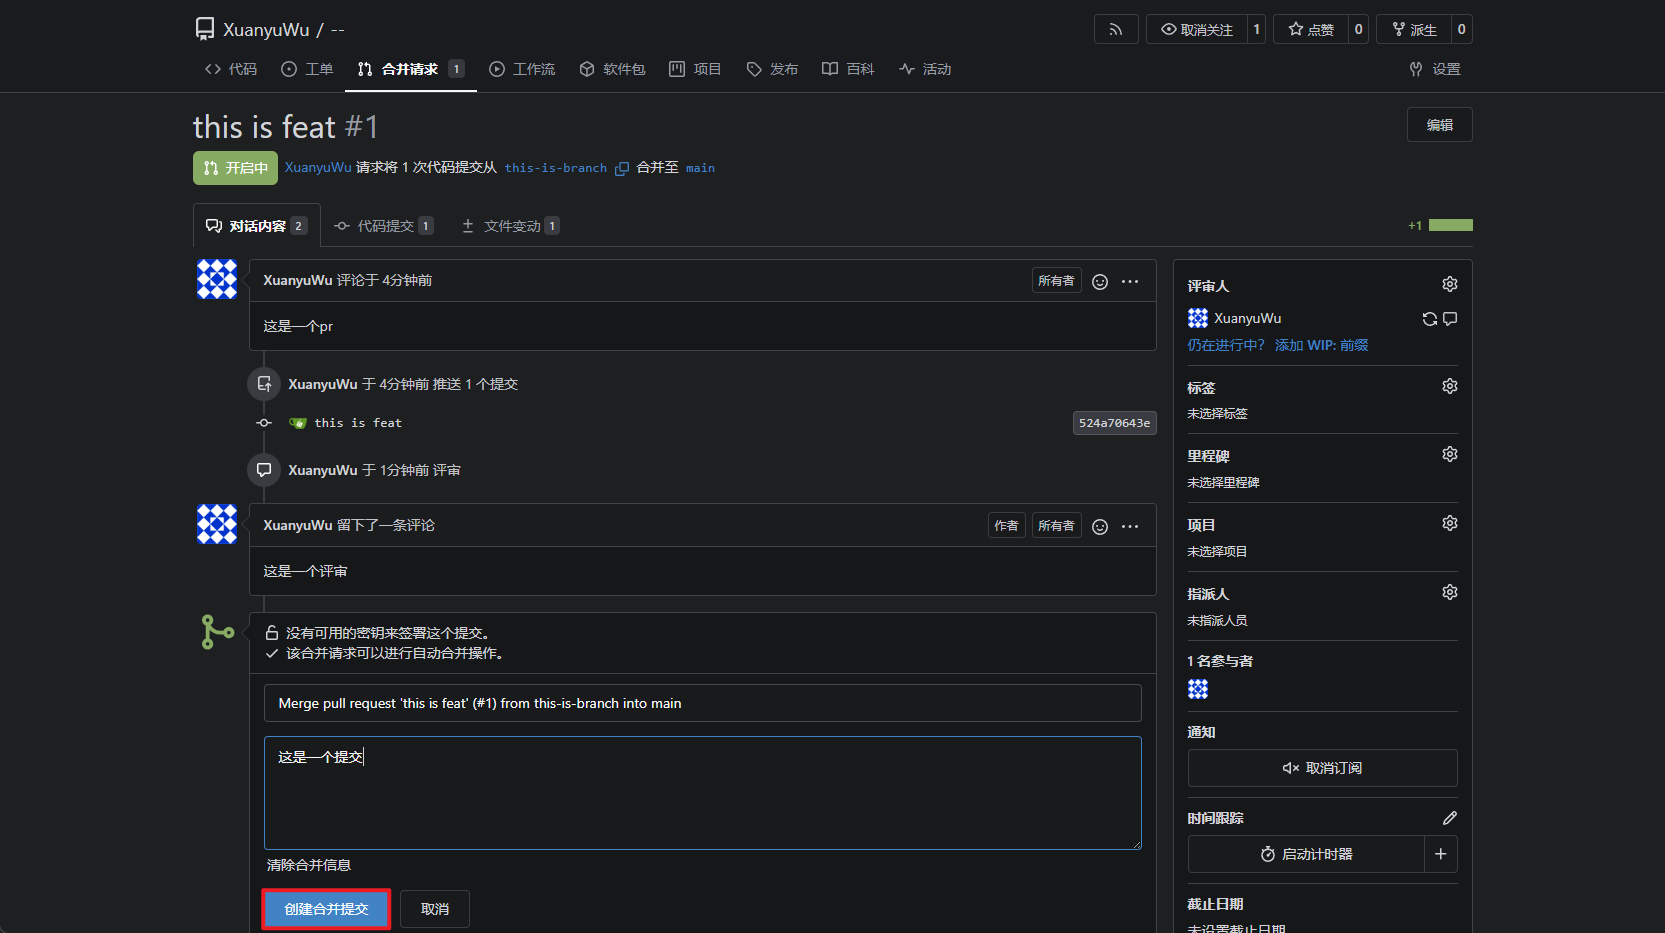Screen dimensions: 1665x933
Task: Add emoji reaction to first comment
Action: click(x=1100, y=281)
